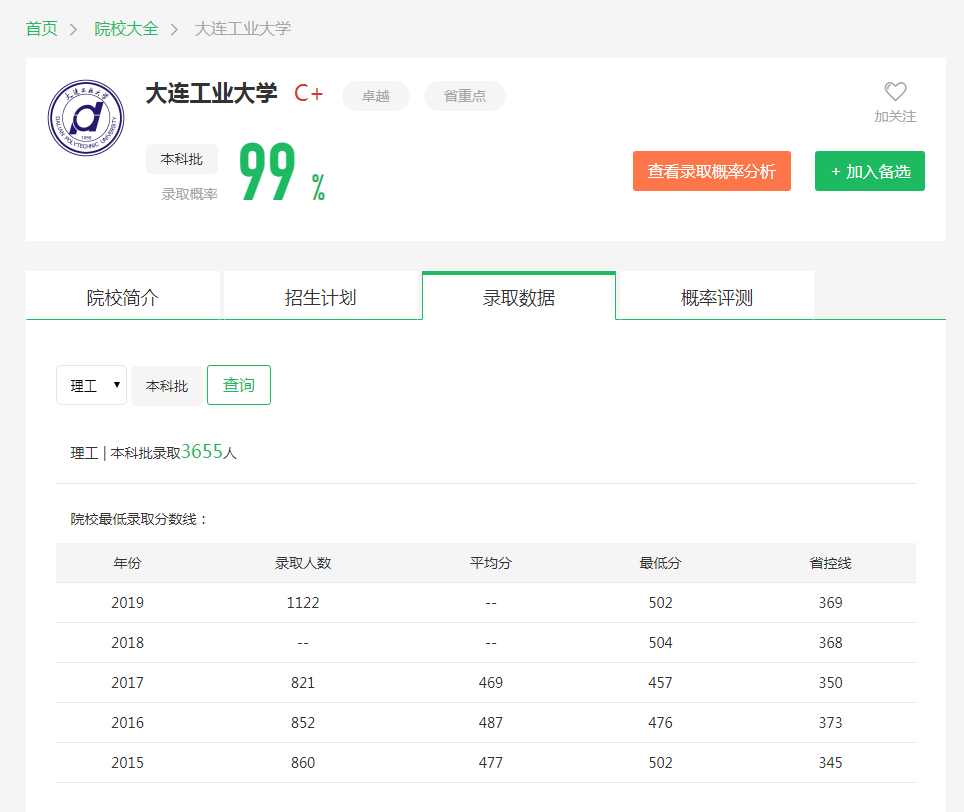Click provincial line 368
This screenshot has height=812, width=964.
(x=831, y=643)
